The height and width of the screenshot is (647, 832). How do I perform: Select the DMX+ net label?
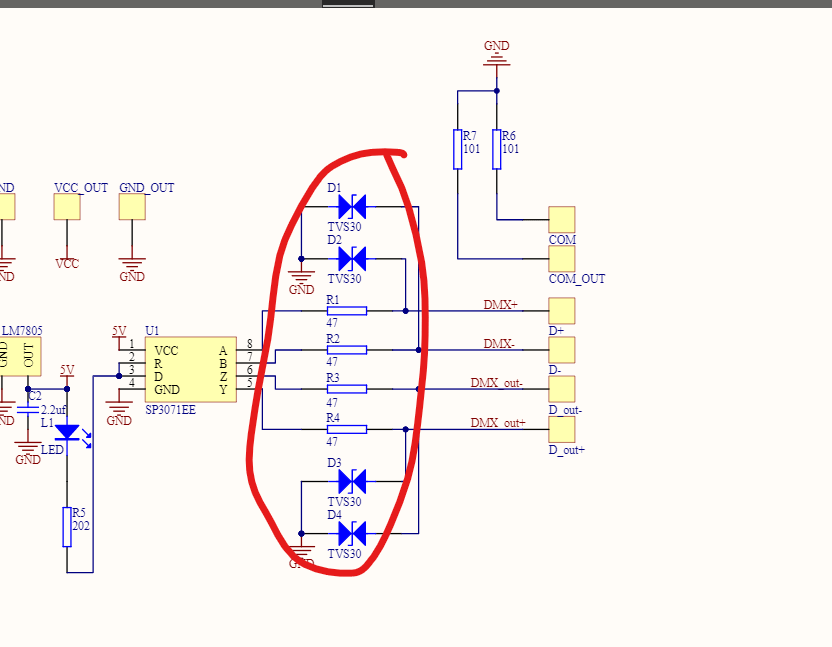click(499, 305)
